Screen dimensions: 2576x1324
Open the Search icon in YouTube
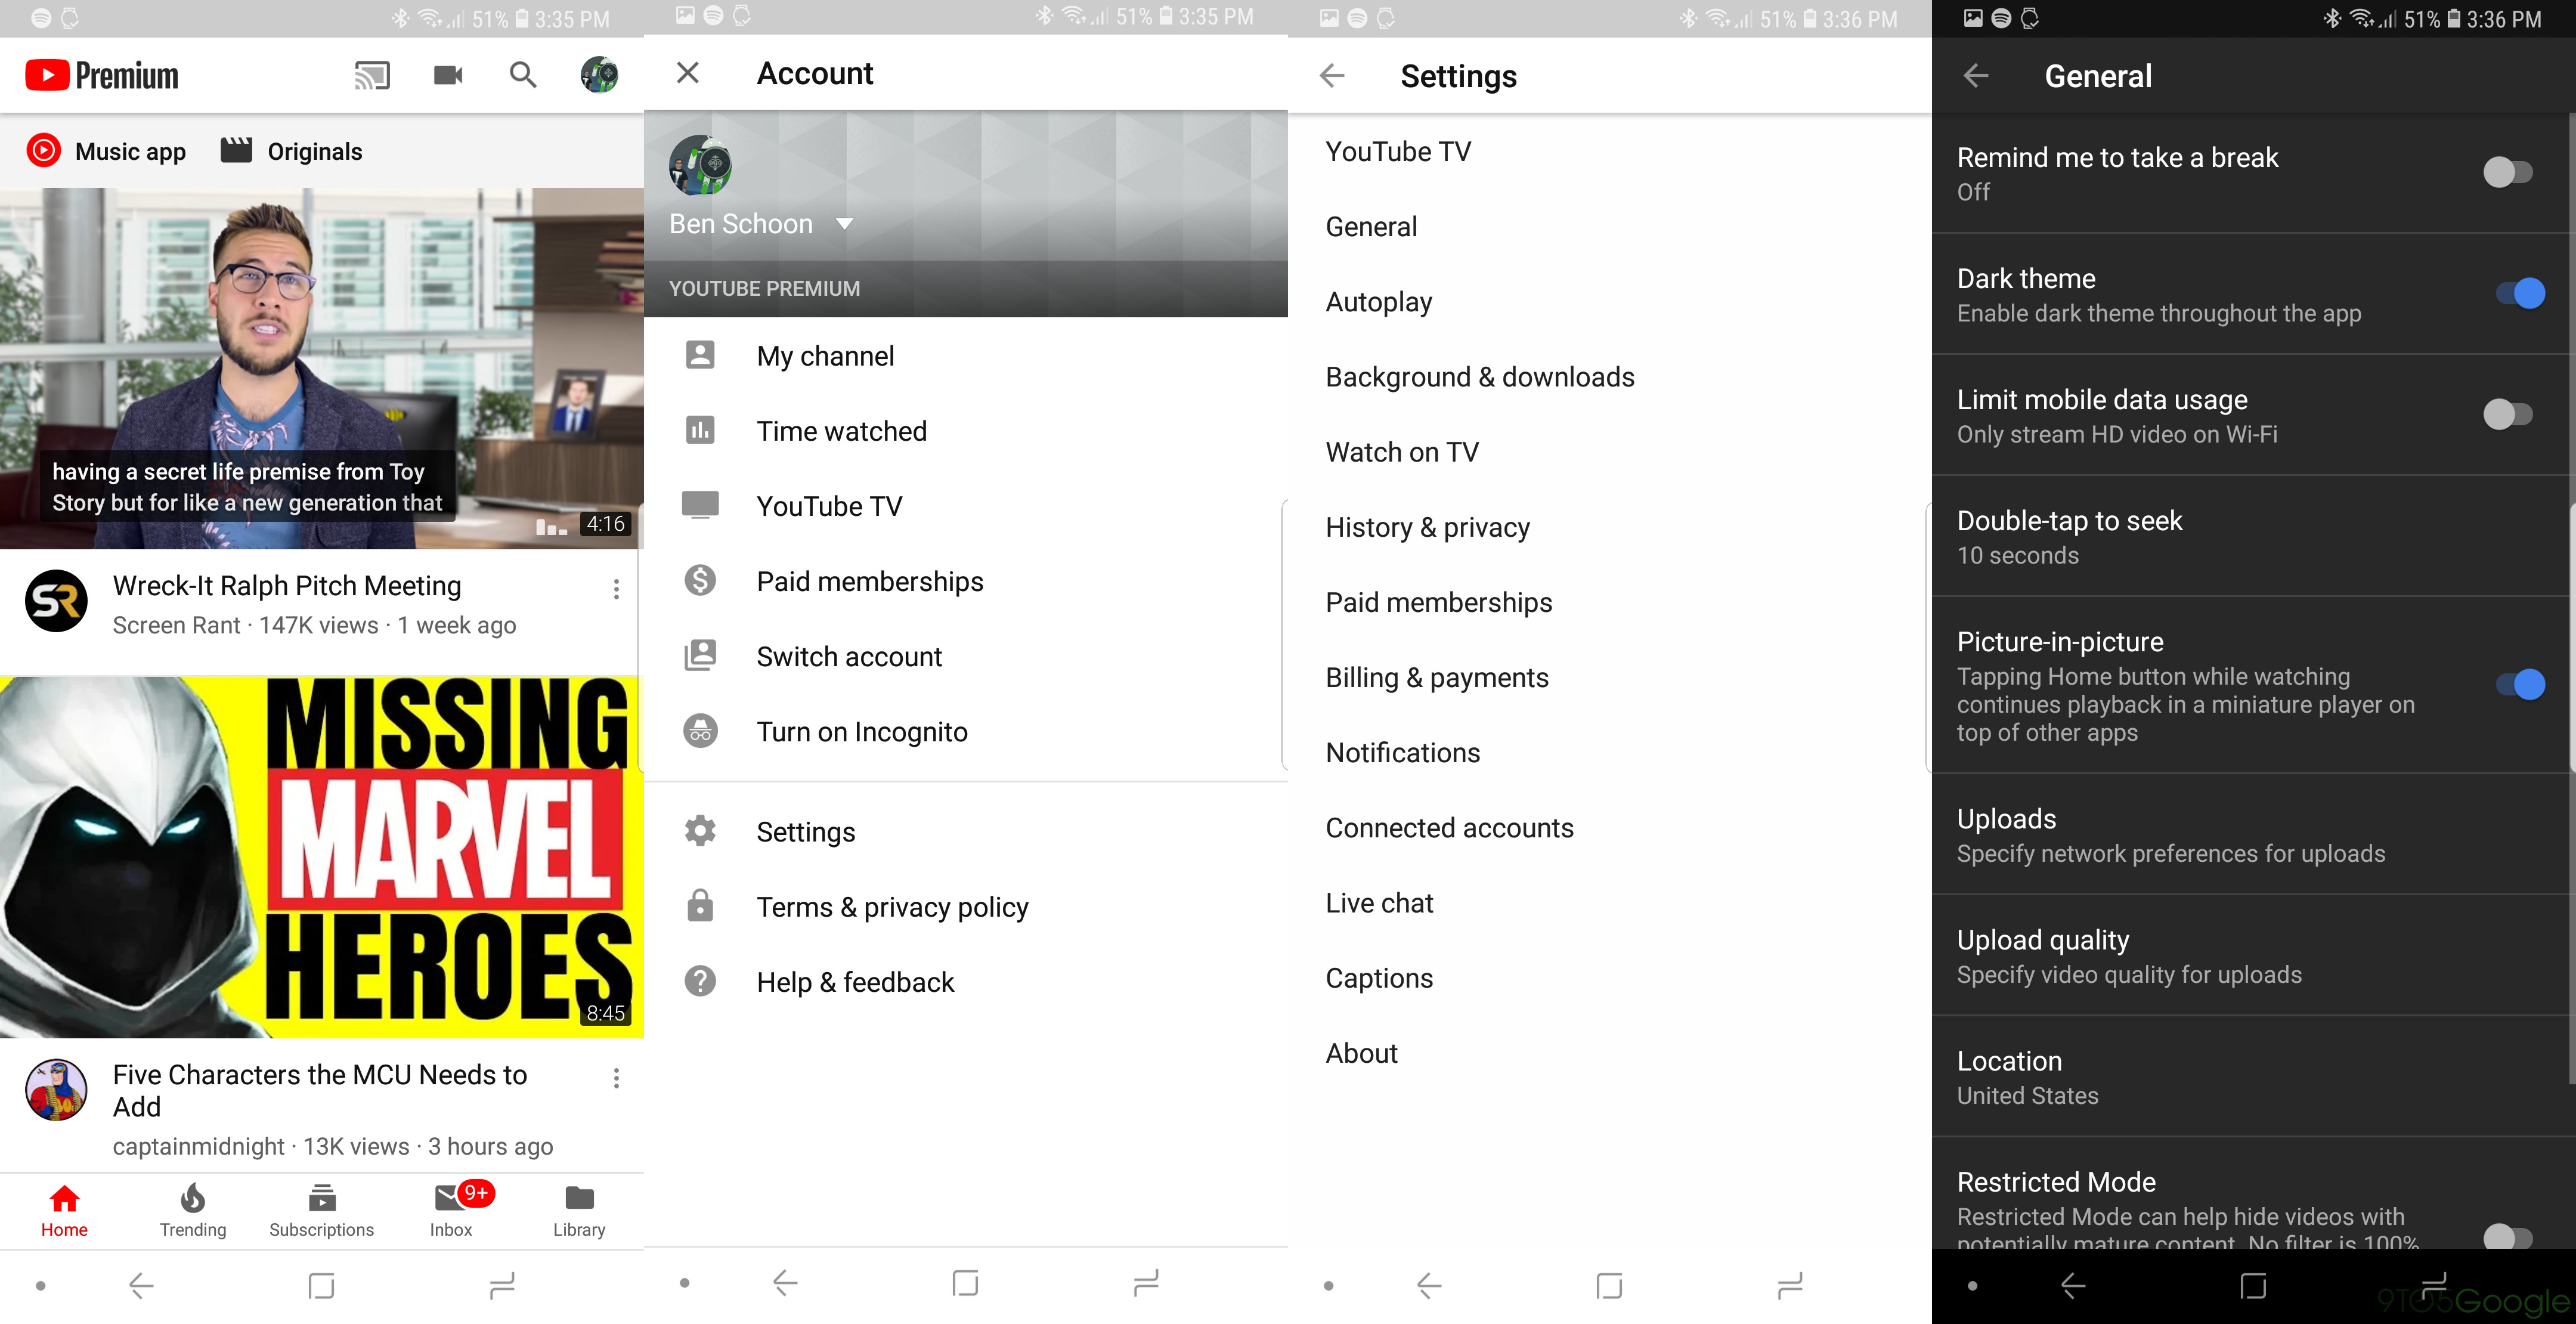click(522, 75)
